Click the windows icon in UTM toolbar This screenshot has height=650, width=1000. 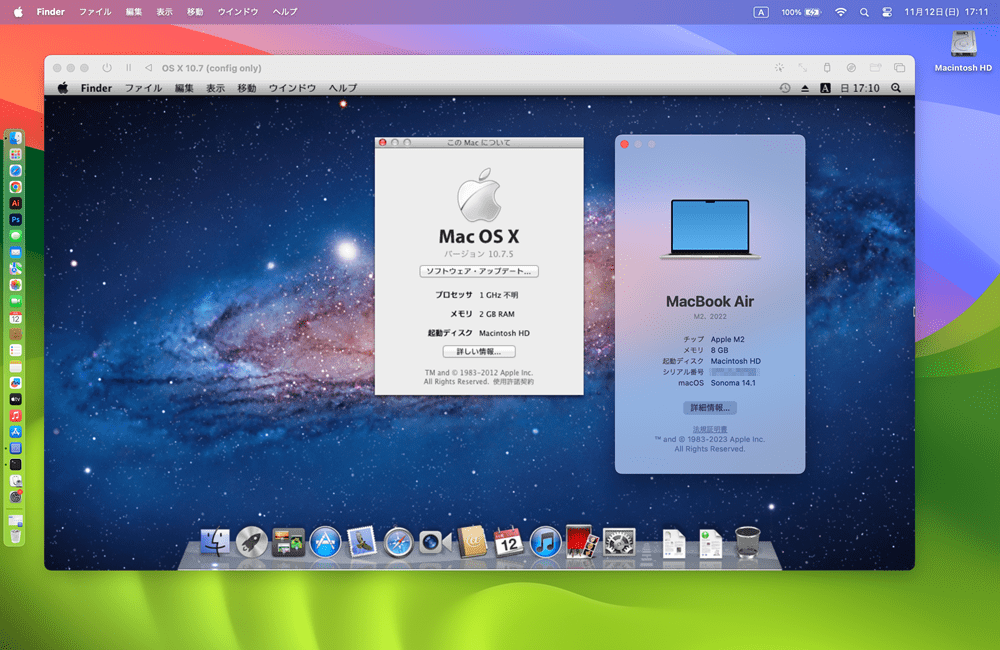point(899,68)
